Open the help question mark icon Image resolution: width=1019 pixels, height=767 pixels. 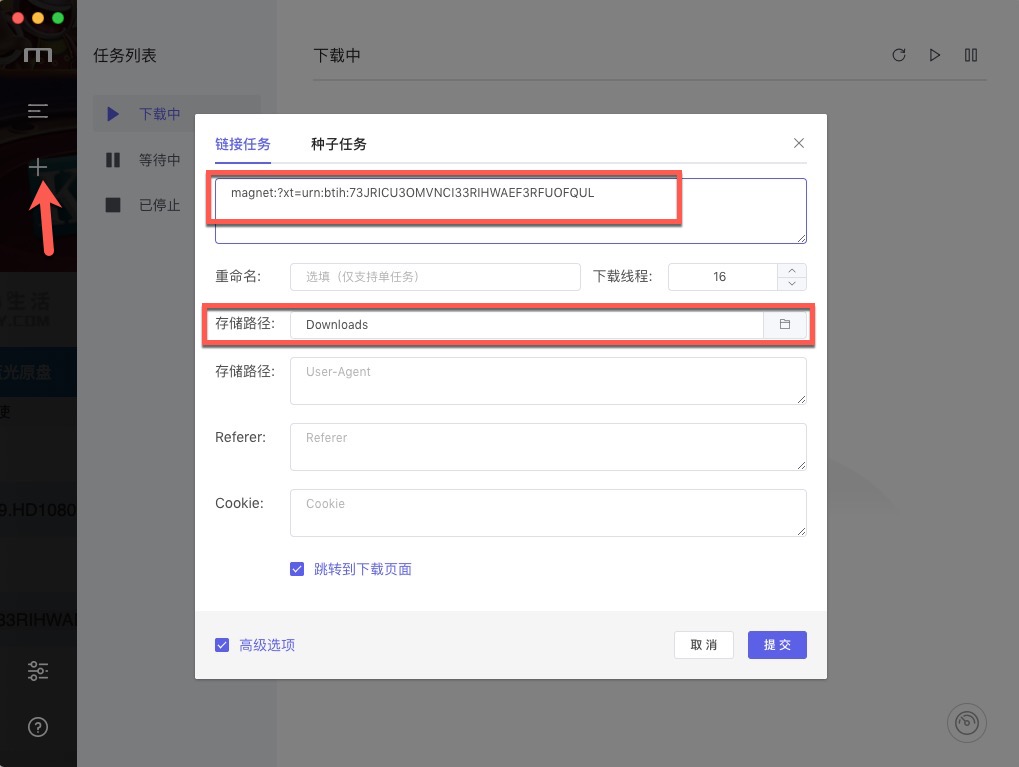tap(38, 727)
